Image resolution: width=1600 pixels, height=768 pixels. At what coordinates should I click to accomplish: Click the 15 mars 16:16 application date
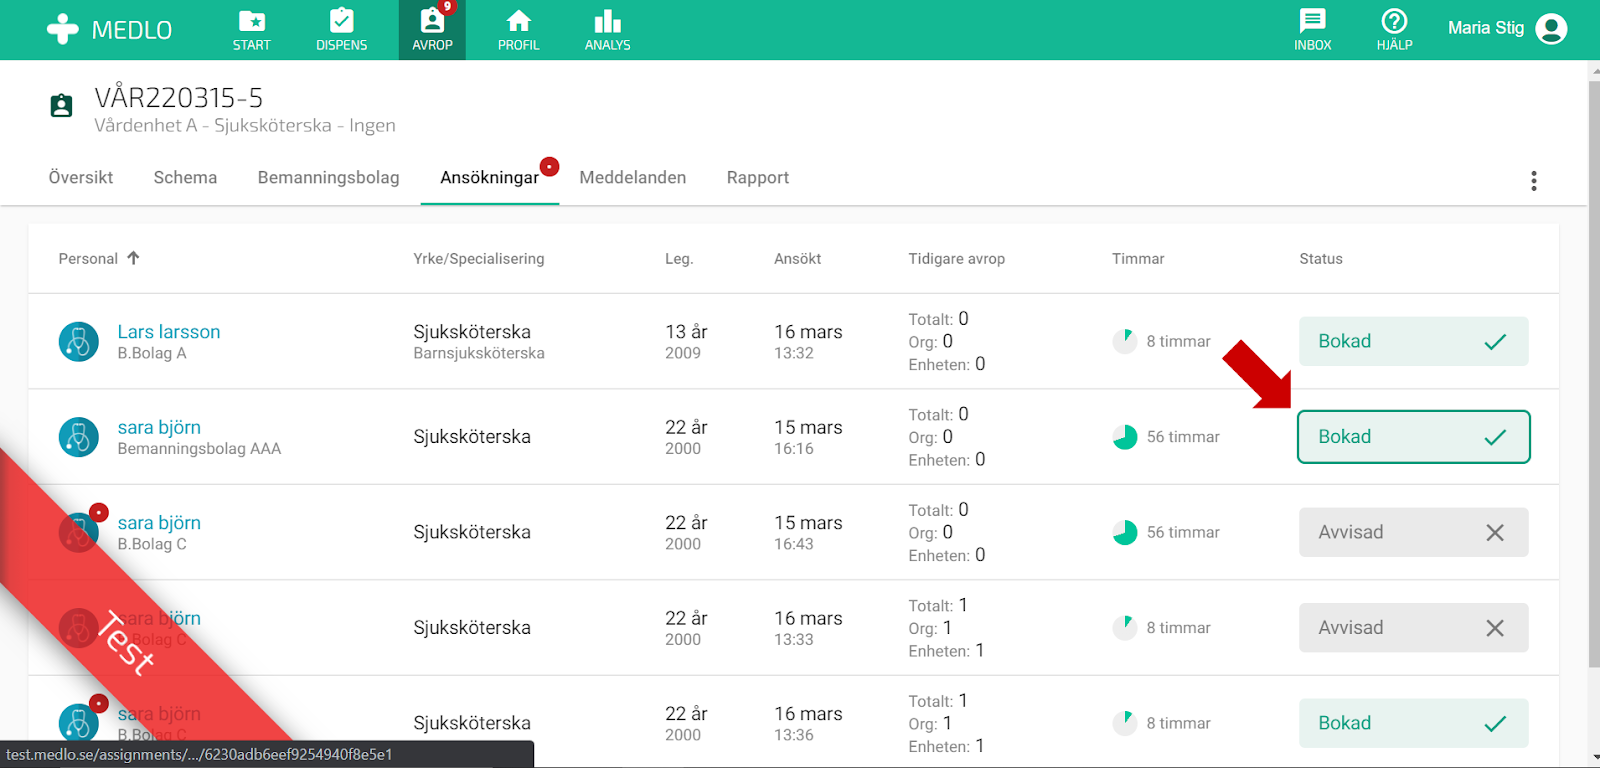808,437
